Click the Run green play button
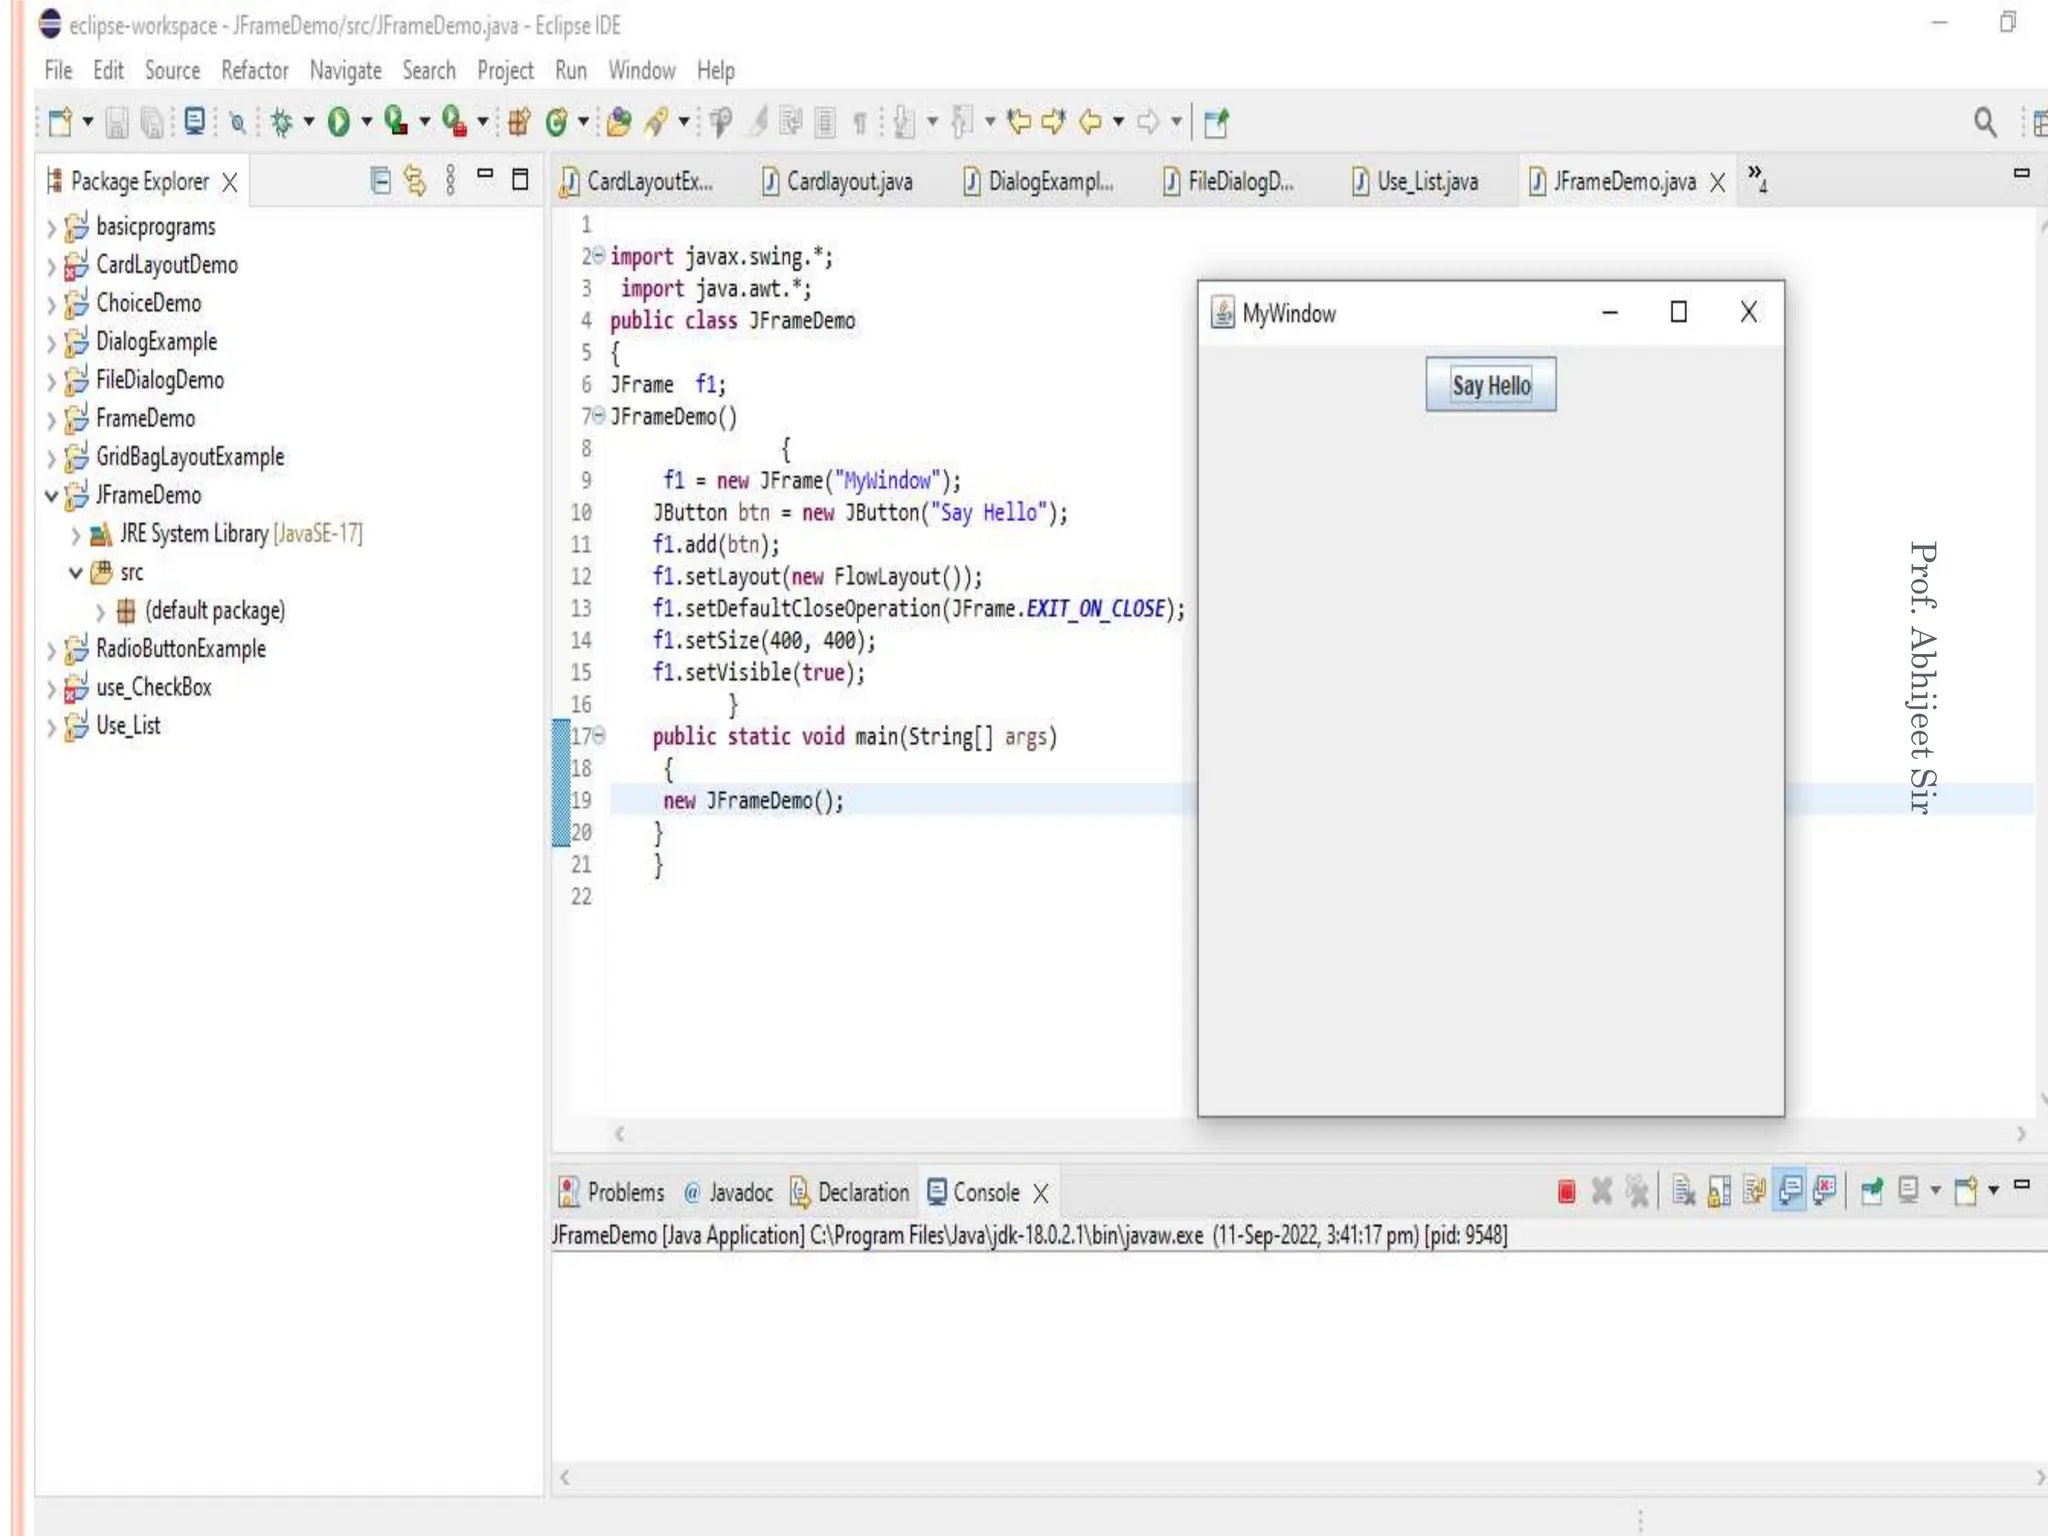2048x1536 pixels. coord(339,122)
